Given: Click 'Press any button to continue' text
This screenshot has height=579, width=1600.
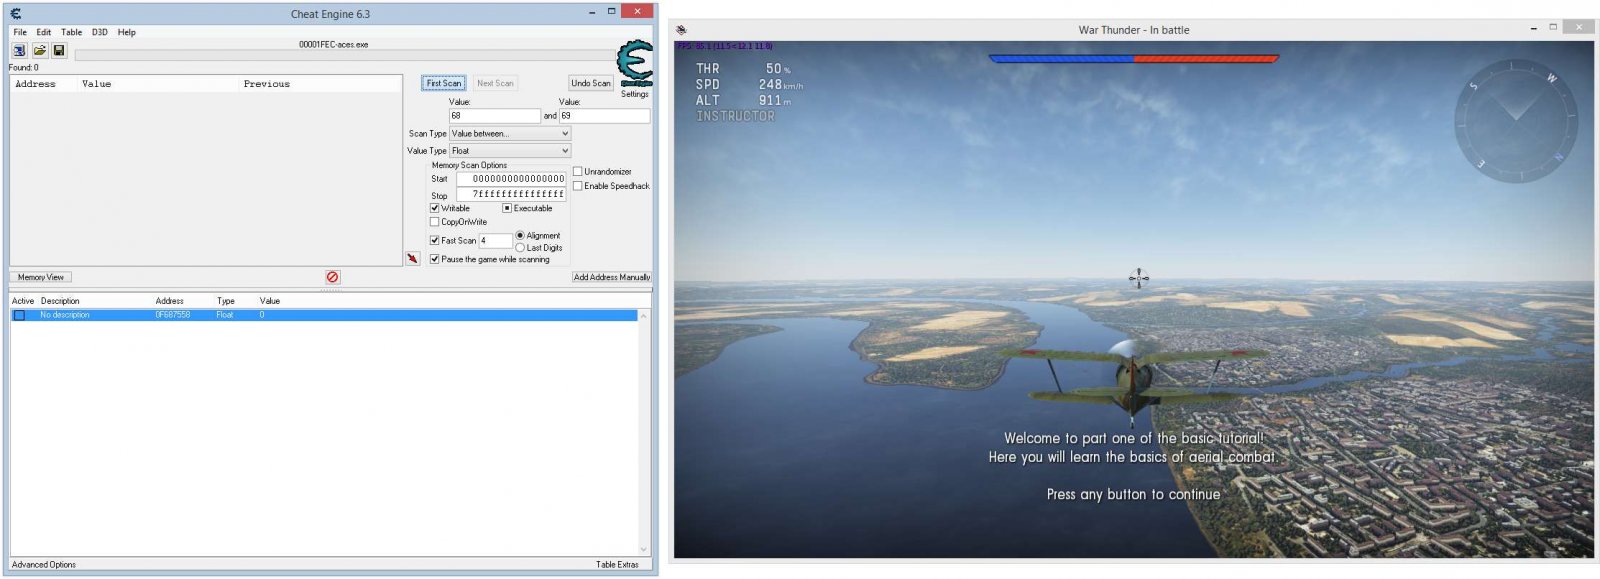Looking at the screenshot, I should coord(1133,494).
